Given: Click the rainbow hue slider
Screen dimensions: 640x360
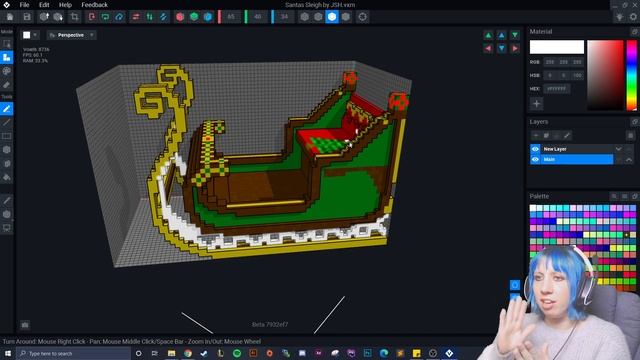Looking at the screenshot, I should [x=631, y=75].
